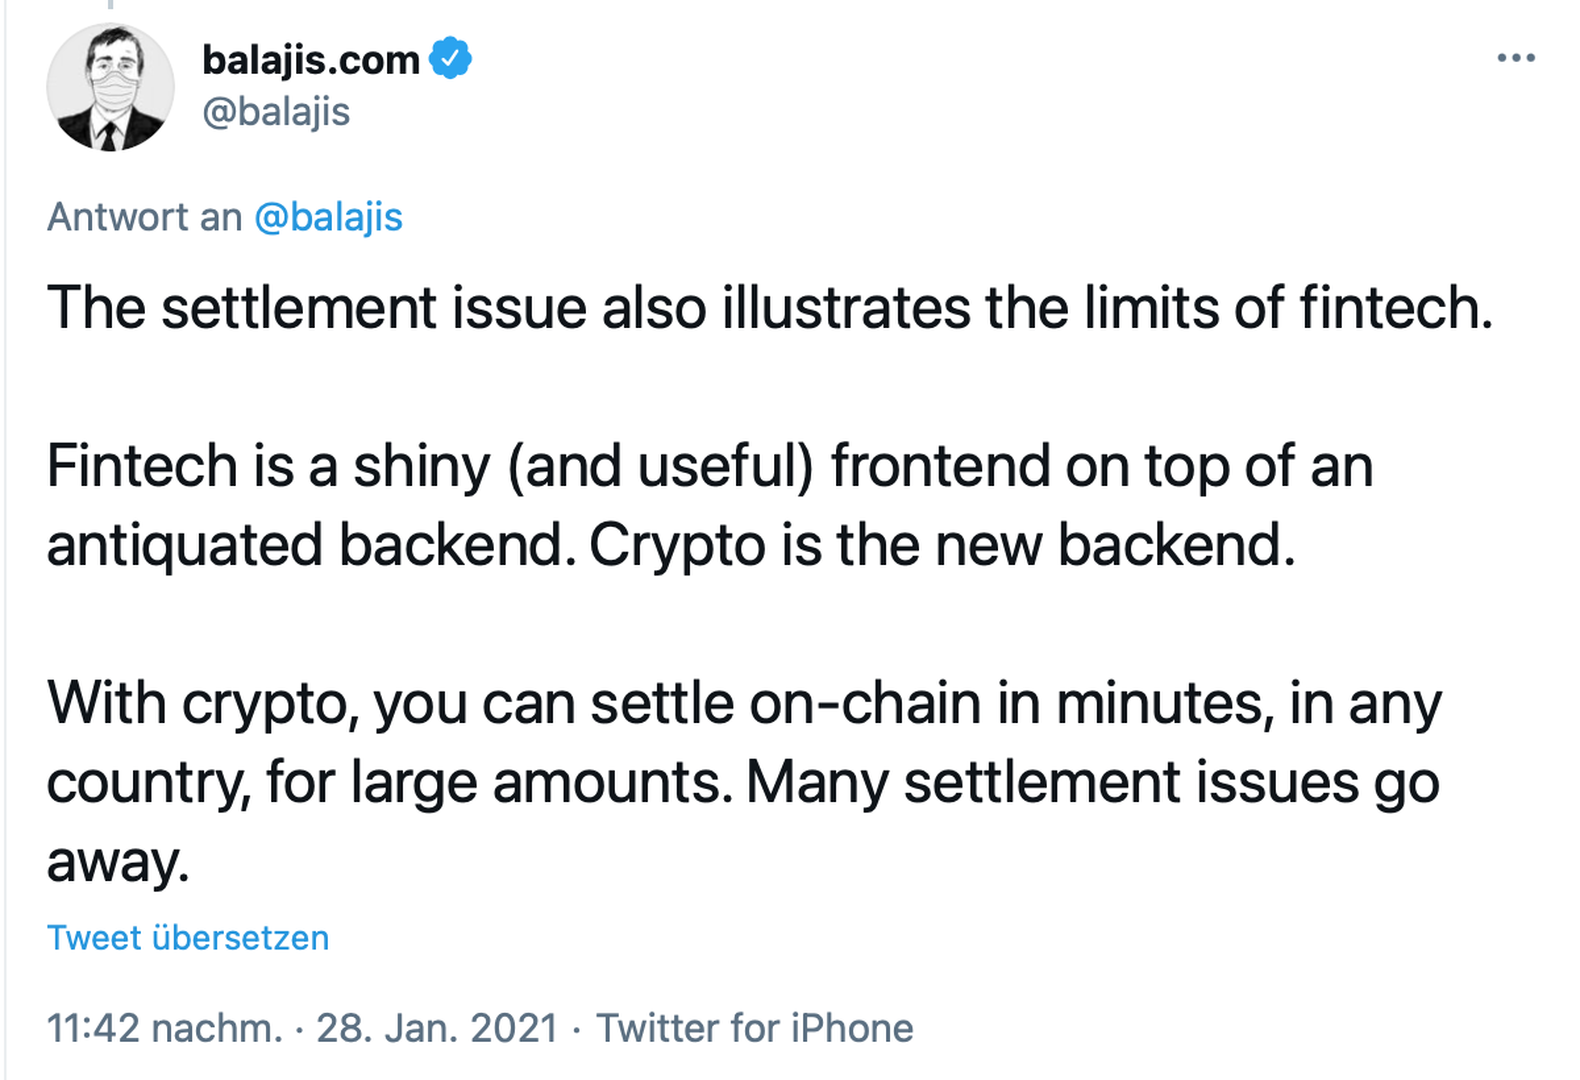The height and width of the screenshot is (1080, 1580).
Task: Click the tweet's first line about settlement issue
Action: 770,307
